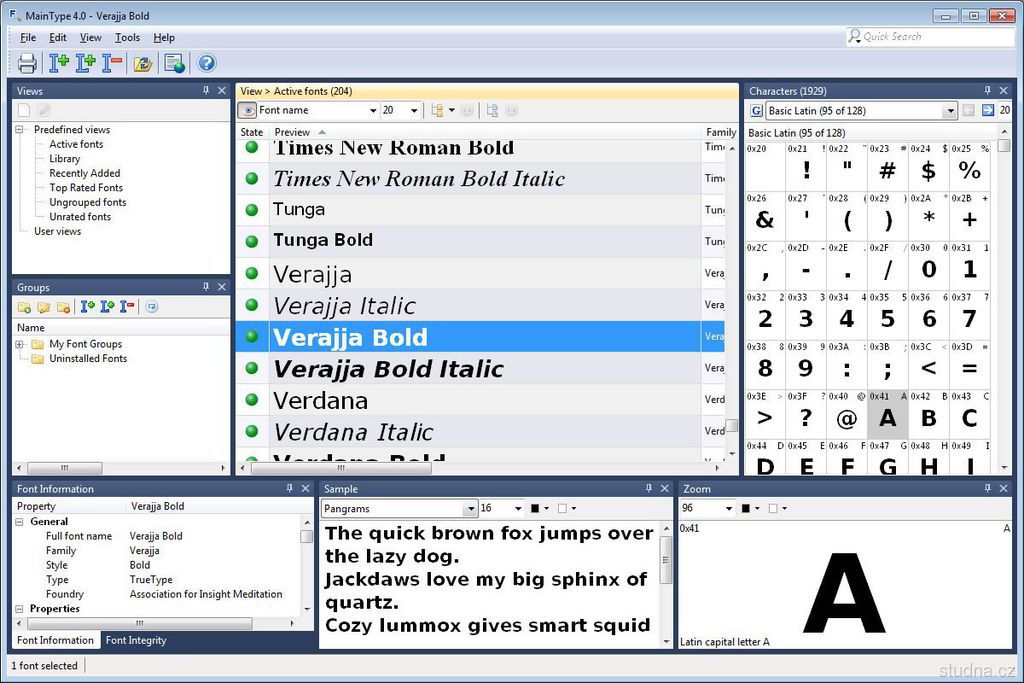Click the new group folder icon in the Groups panel
Image resolution: width=1024 pixels, height=683 pixels.
point(24,307)
